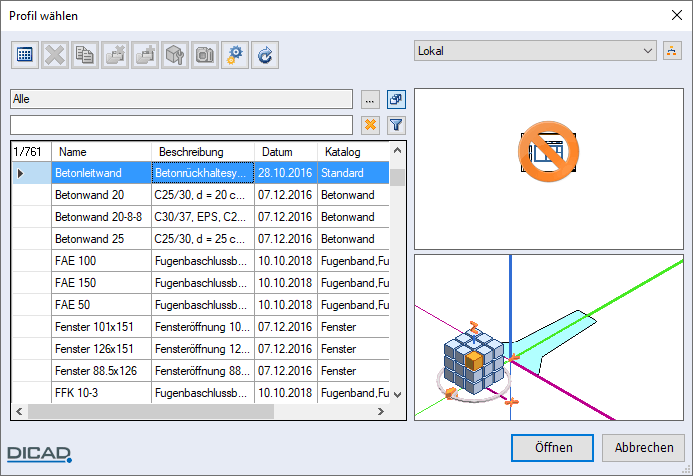
Task: Clear the filter with the orange X icon
Action: pyautogui.click(x=370, y=126)
